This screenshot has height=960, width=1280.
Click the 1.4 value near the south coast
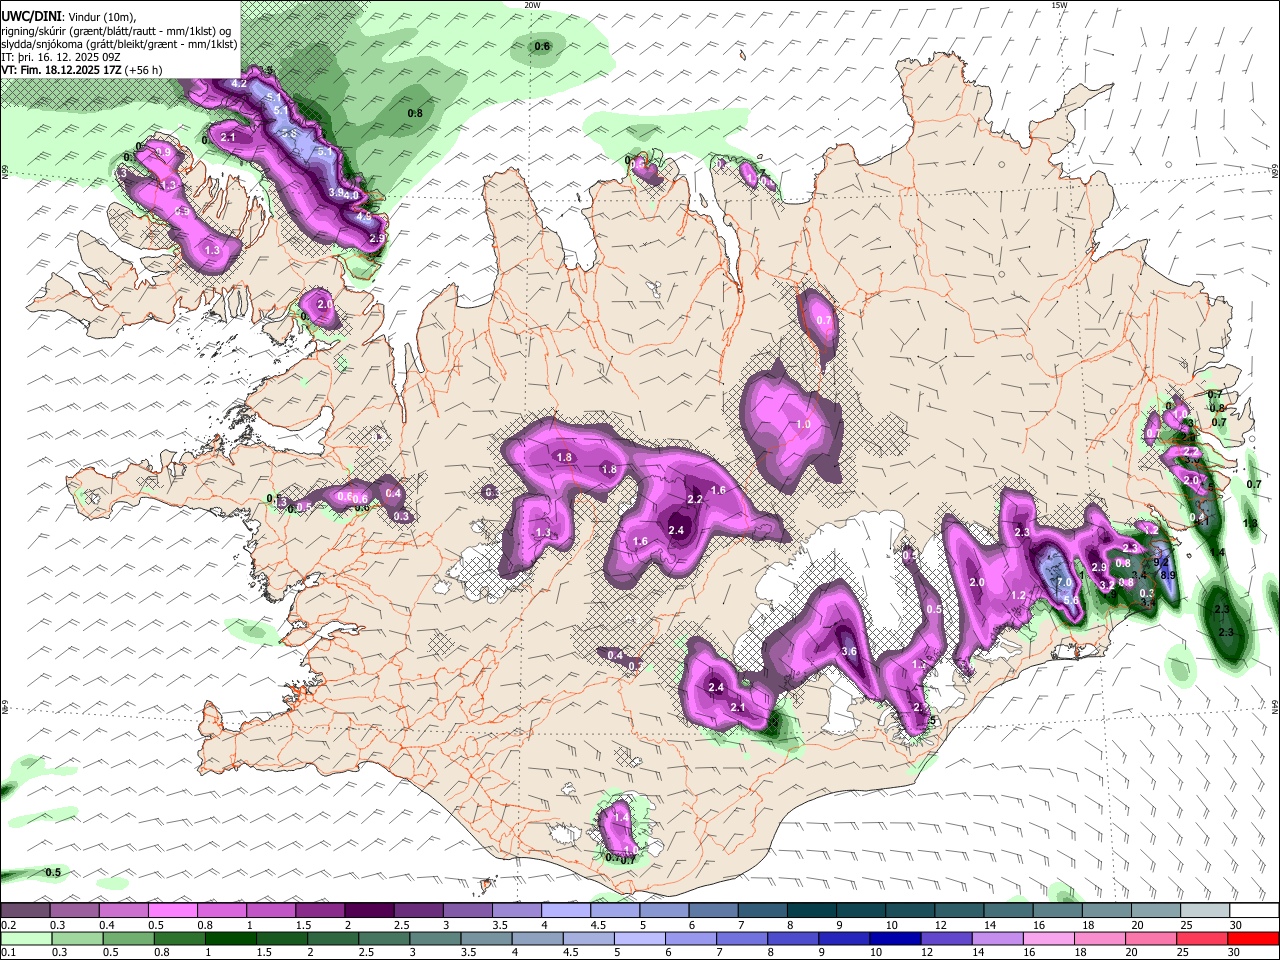[x=621, y=818]
